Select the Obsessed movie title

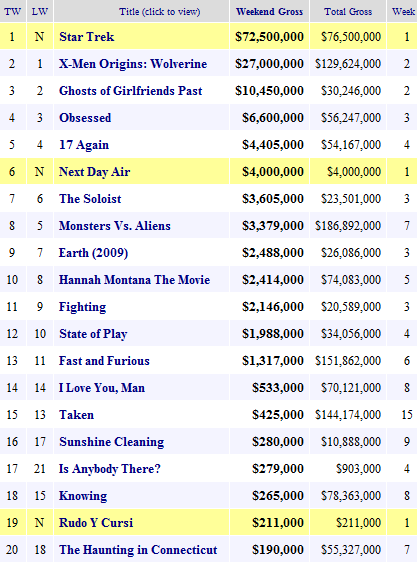point(85,118)
